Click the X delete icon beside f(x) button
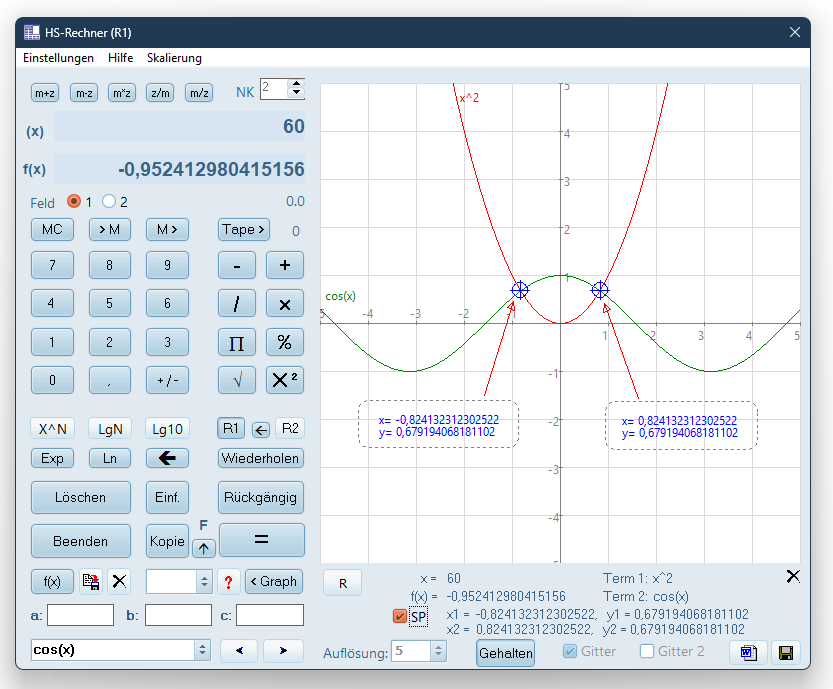Viewport: 833px width, 689px height. coord(120,582)
